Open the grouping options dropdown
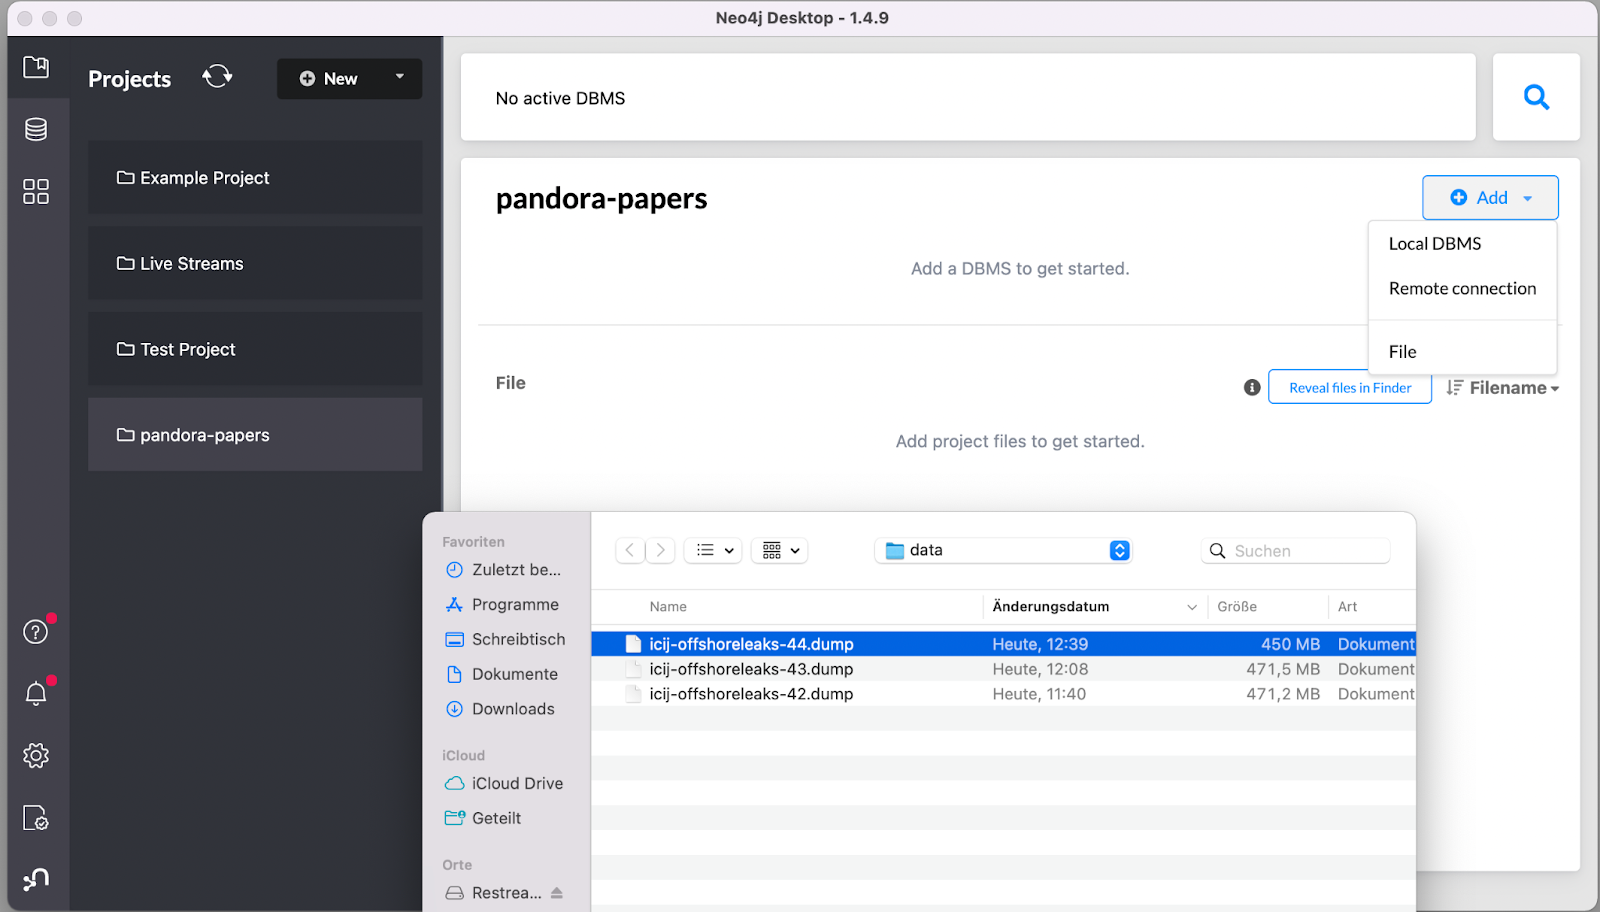Screen dimensions: 1600x912 tap(780, 550)
